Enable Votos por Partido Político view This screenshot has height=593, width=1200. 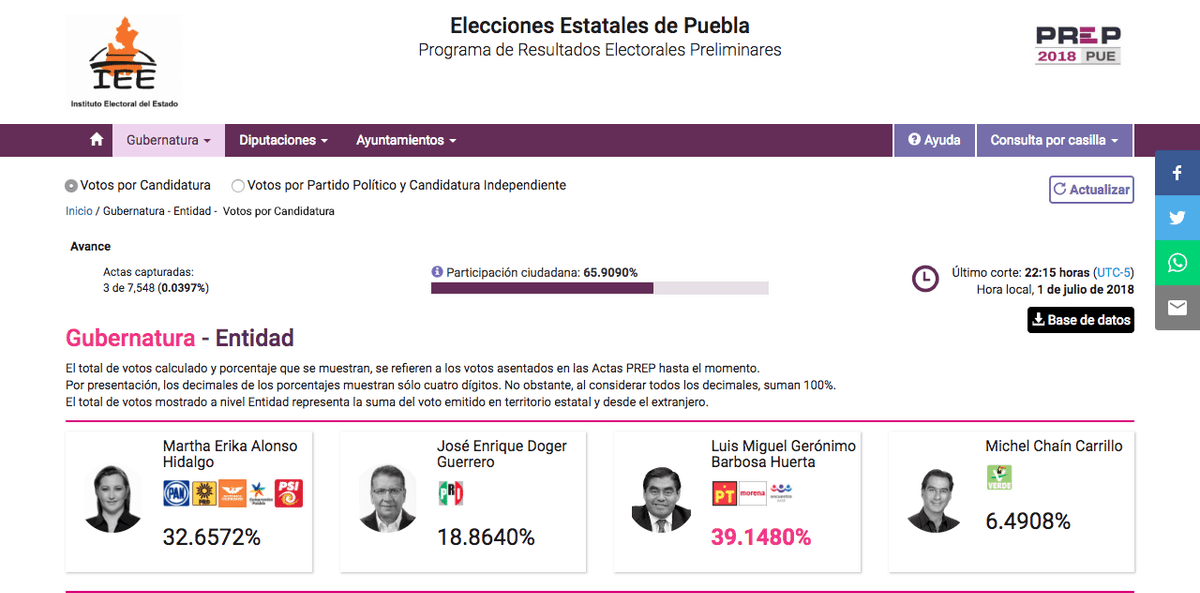238,185
